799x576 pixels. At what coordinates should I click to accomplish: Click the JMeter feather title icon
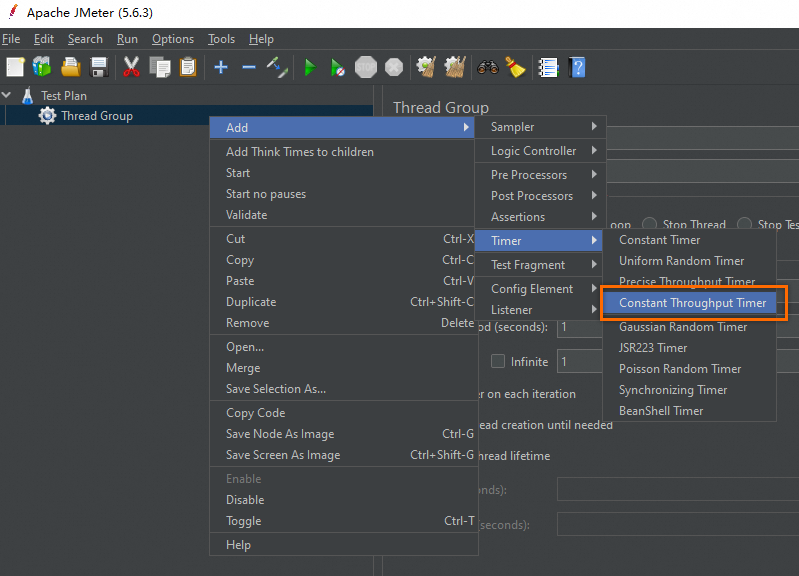pos(13,12)
